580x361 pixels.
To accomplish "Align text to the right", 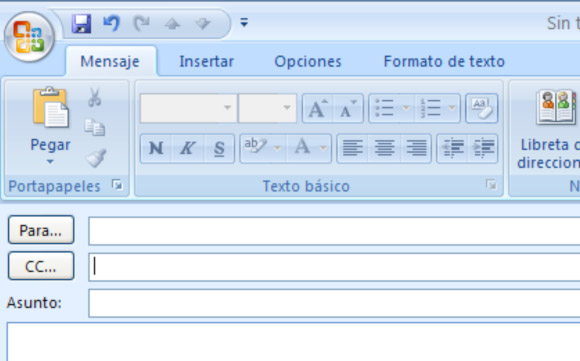I will (416, 148).
